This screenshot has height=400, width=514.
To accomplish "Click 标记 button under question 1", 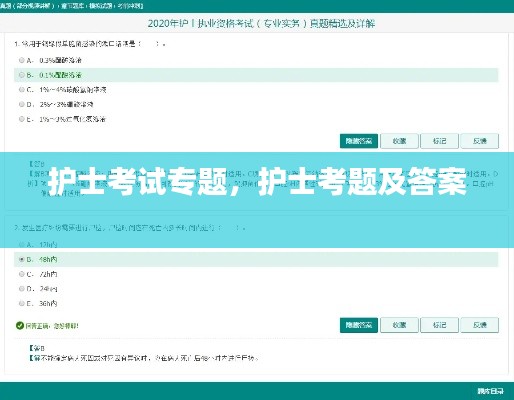I will point(439,141).
